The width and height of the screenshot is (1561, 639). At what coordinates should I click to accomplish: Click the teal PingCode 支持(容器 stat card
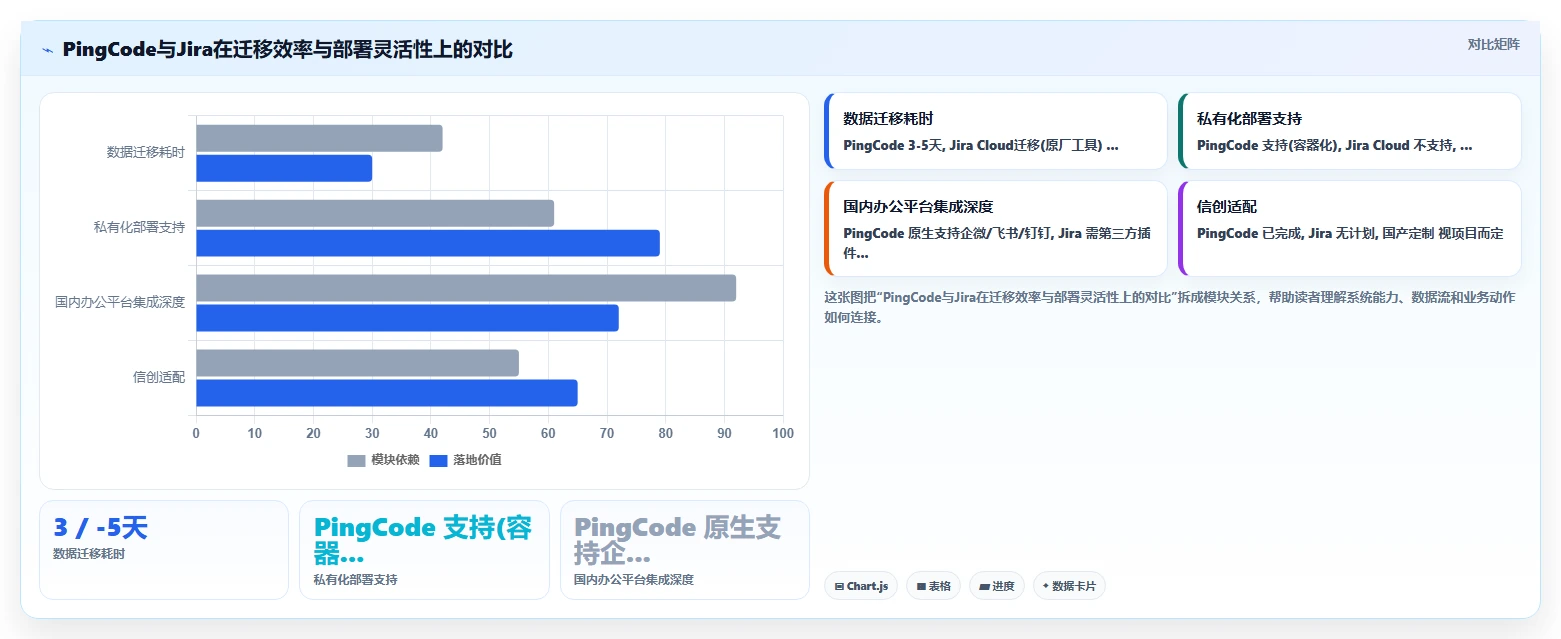tap(424, 550)
